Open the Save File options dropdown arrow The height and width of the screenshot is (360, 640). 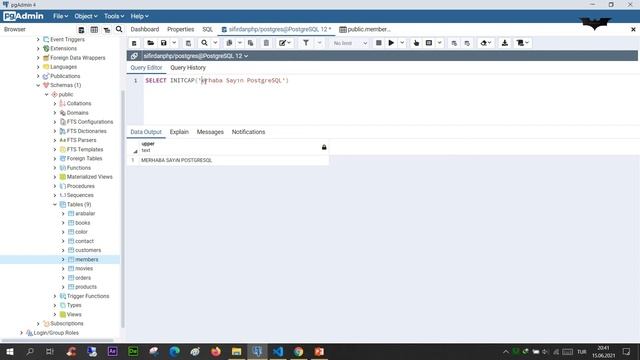pyautogui.click(x=174, y=43)
